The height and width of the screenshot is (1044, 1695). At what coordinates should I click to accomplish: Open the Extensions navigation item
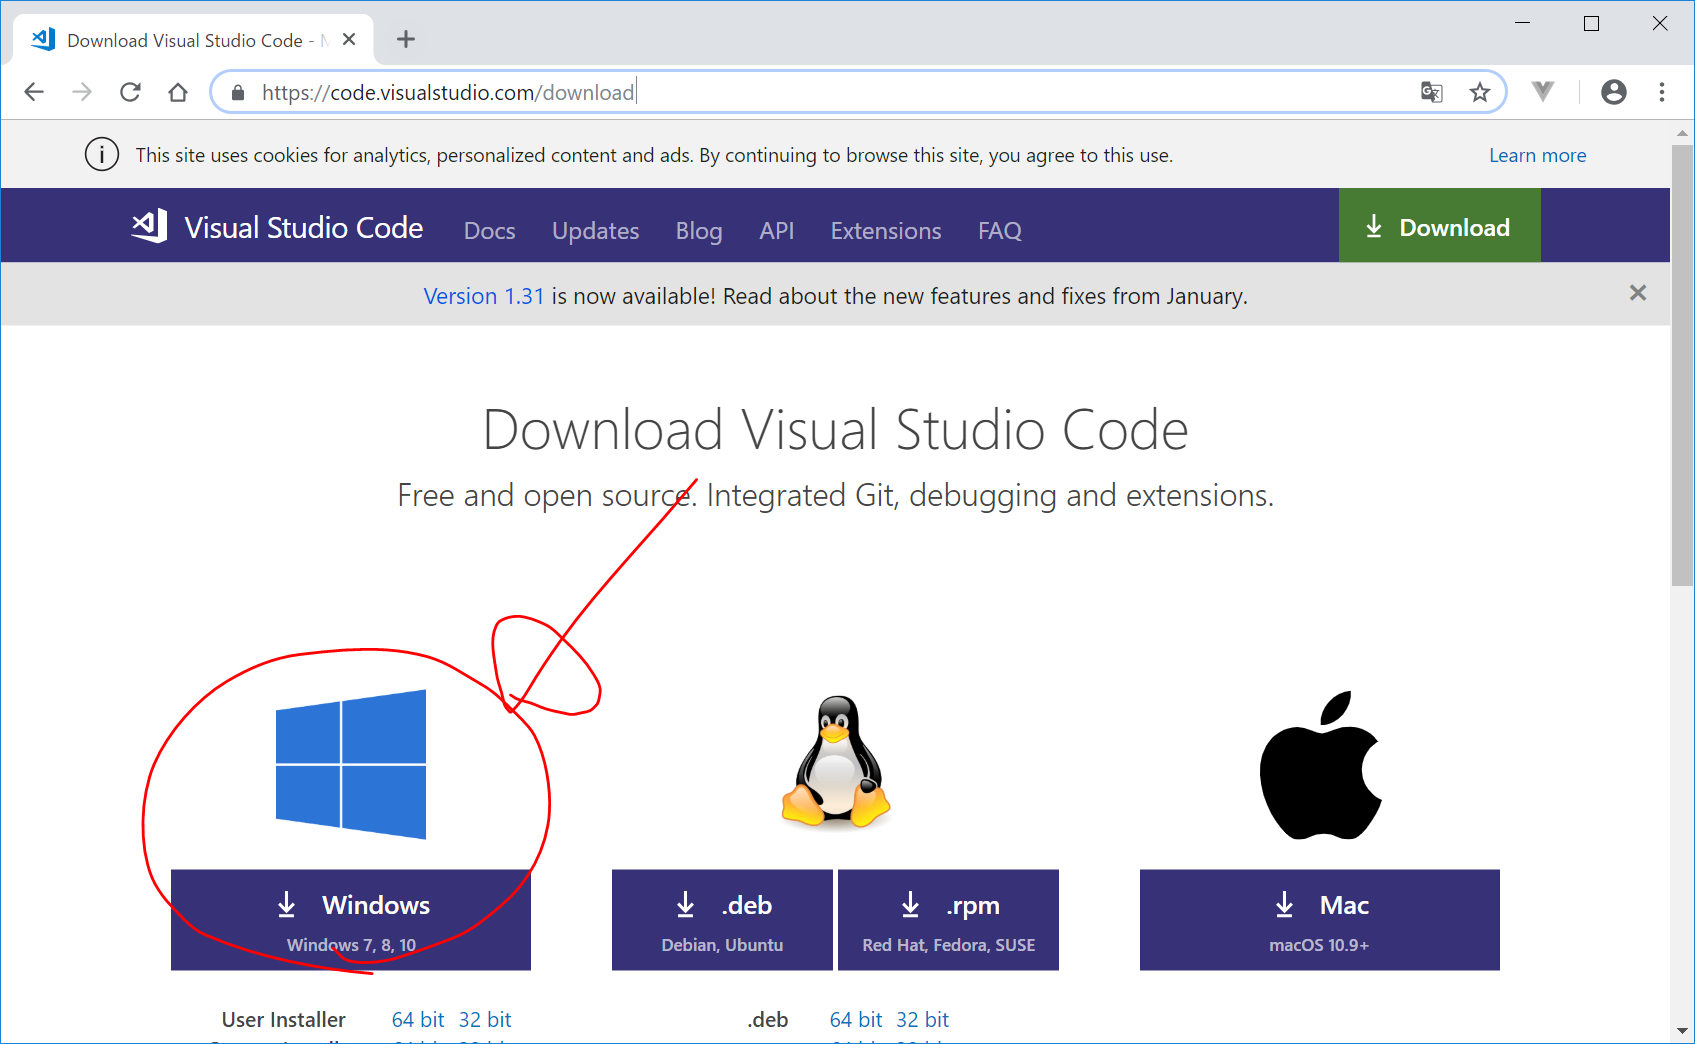885,231
